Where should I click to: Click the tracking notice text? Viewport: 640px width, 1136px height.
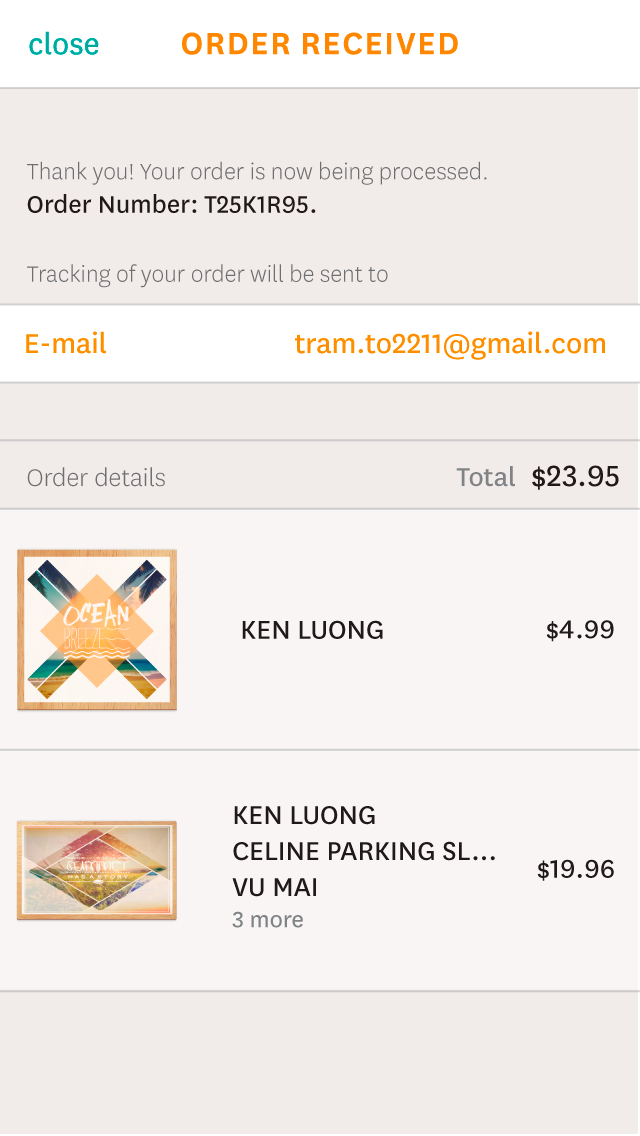point(207,274)
